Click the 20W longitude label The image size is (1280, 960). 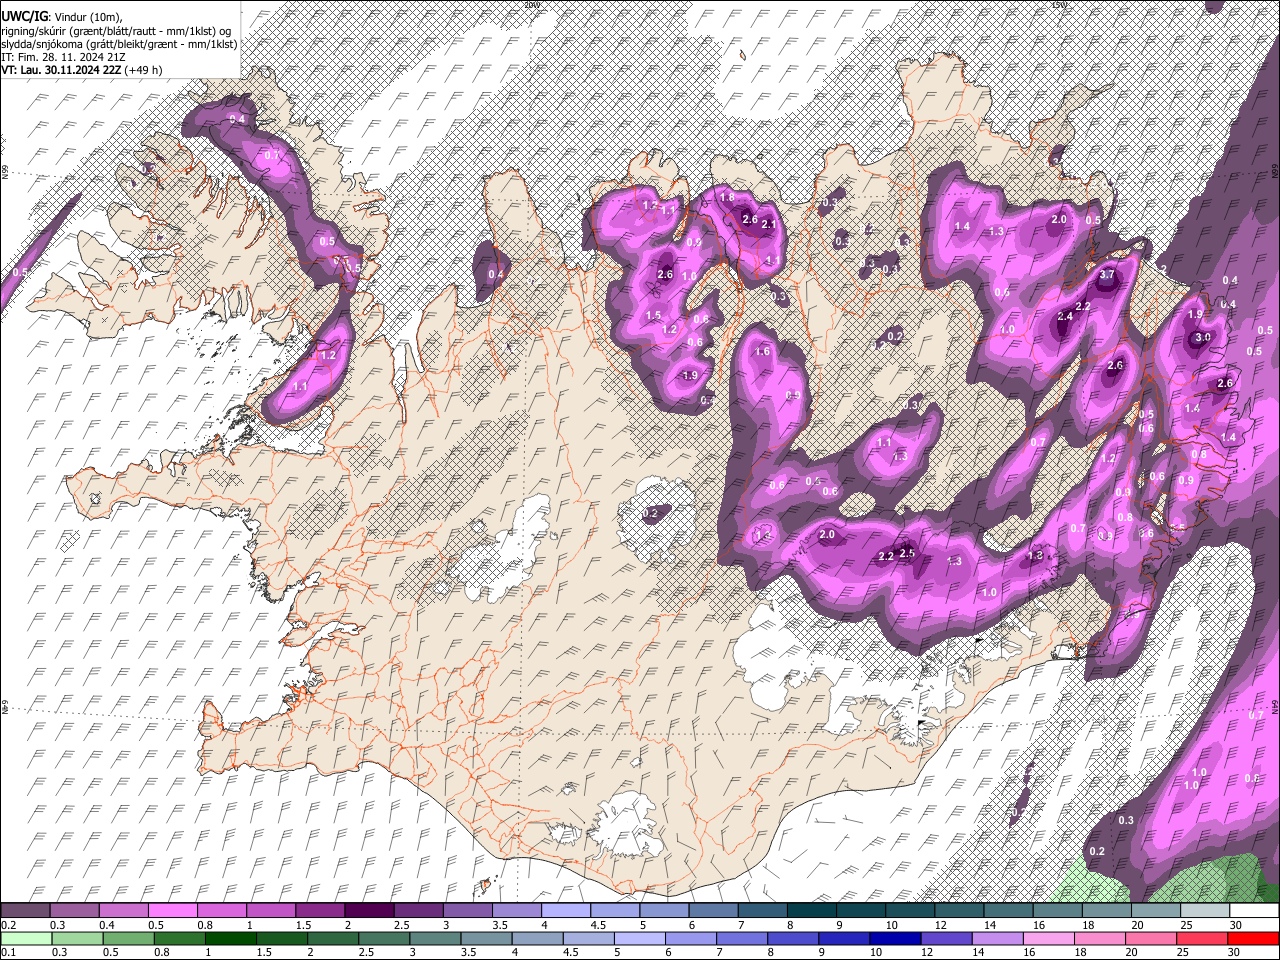(x=531, y=5)
